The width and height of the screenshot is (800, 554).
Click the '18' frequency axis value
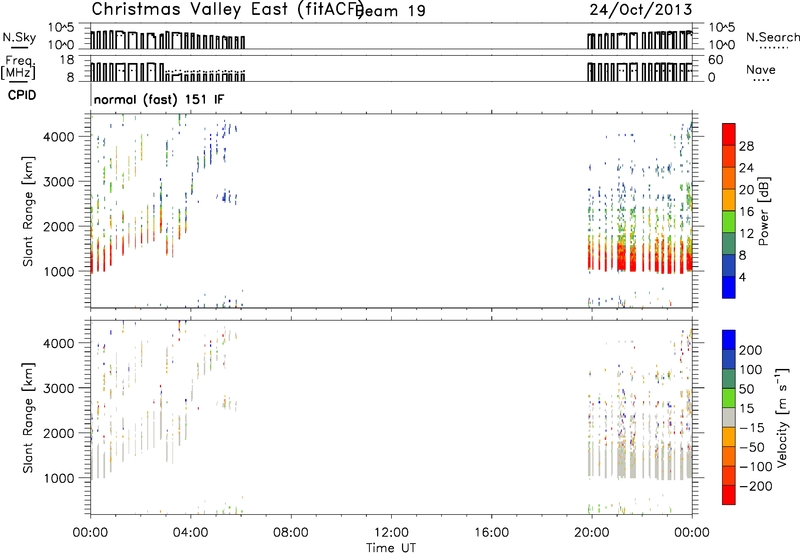click(67, 60)
